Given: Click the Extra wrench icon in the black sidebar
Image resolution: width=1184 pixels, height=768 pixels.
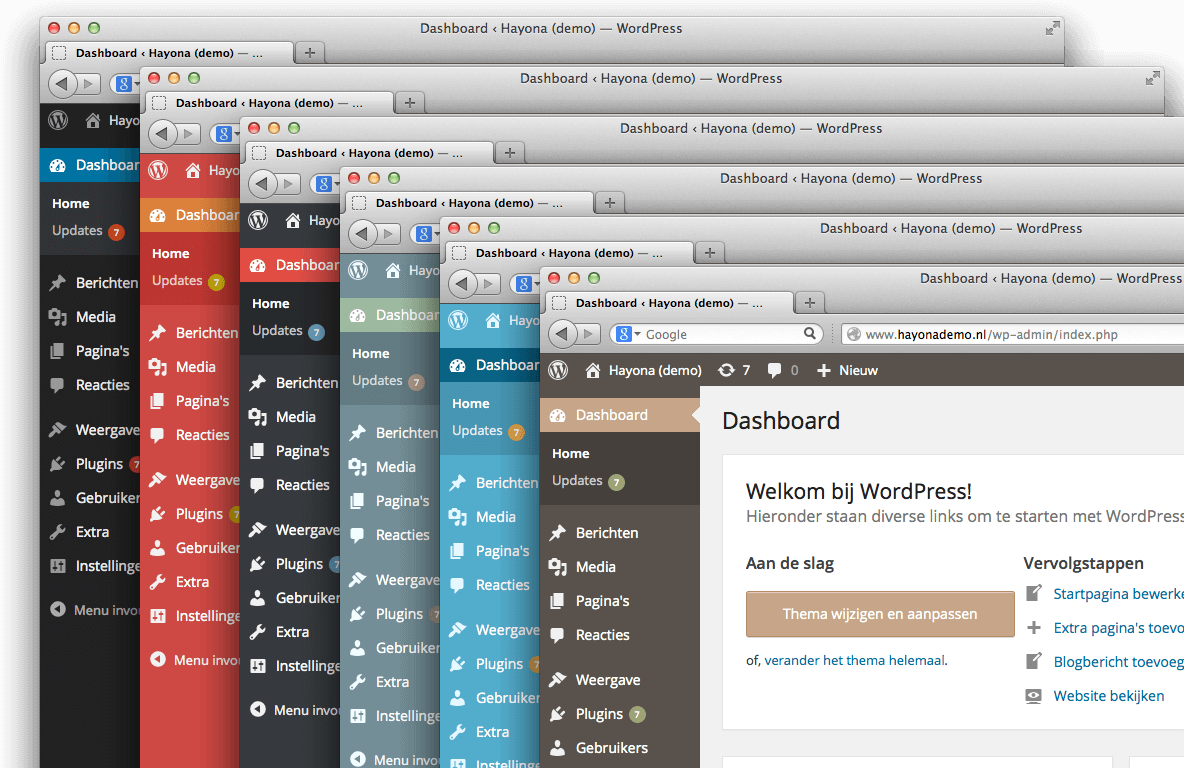Looking at the screenshot, I should pyautogui.click(x=57, y=532).
